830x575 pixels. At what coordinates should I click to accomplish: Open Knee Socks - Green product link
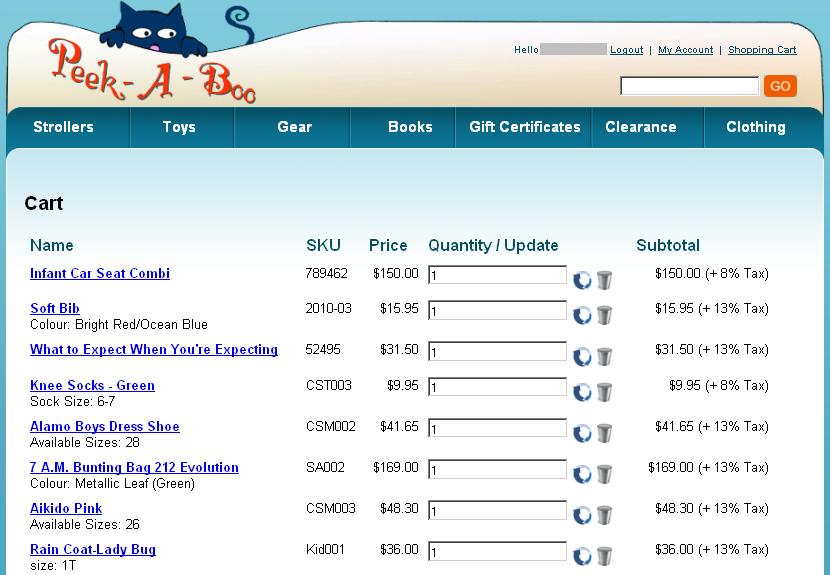93,385
